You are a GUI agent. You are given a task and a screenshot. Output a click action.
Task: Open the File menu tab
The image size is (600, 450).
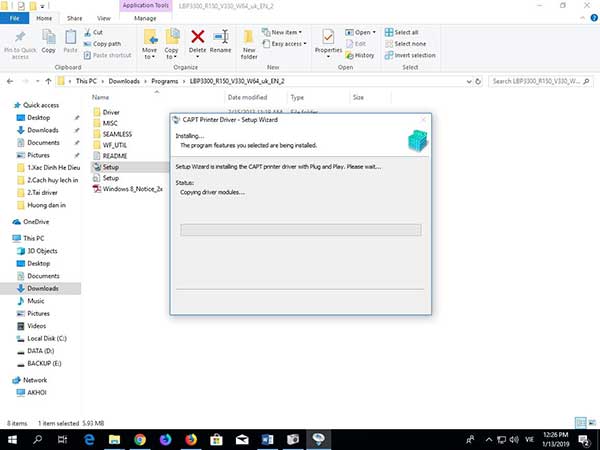pyautogui.click(x=15, y=18)
